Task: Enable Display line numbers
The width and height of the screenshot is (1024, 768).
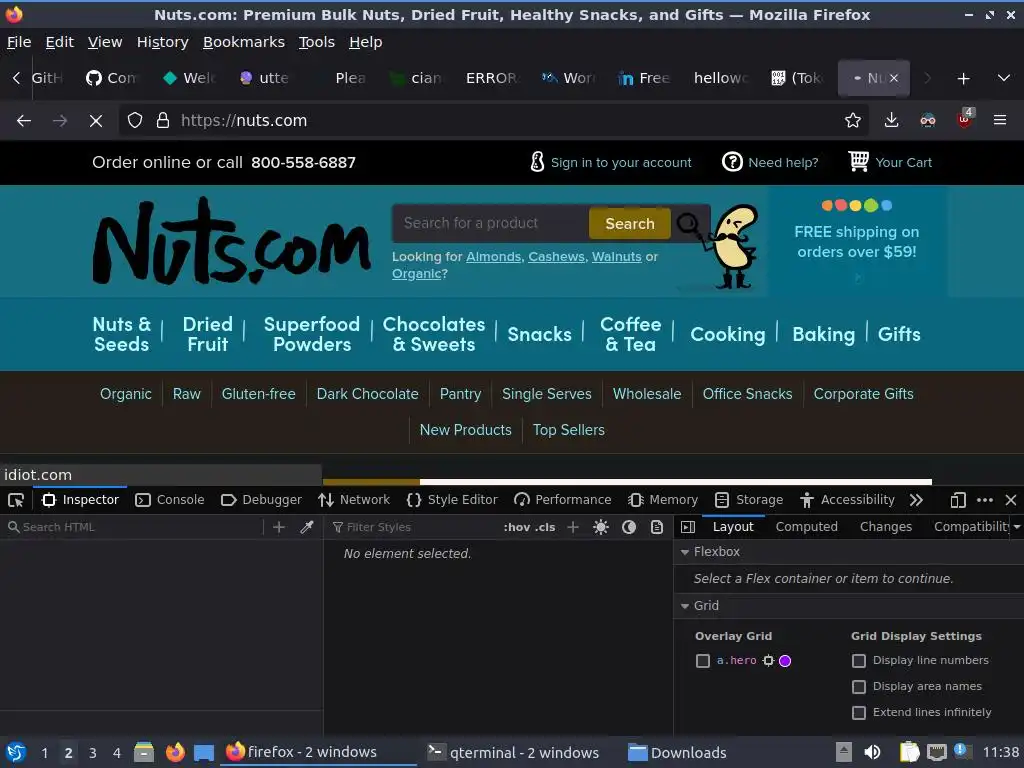Action: (859, 661)
